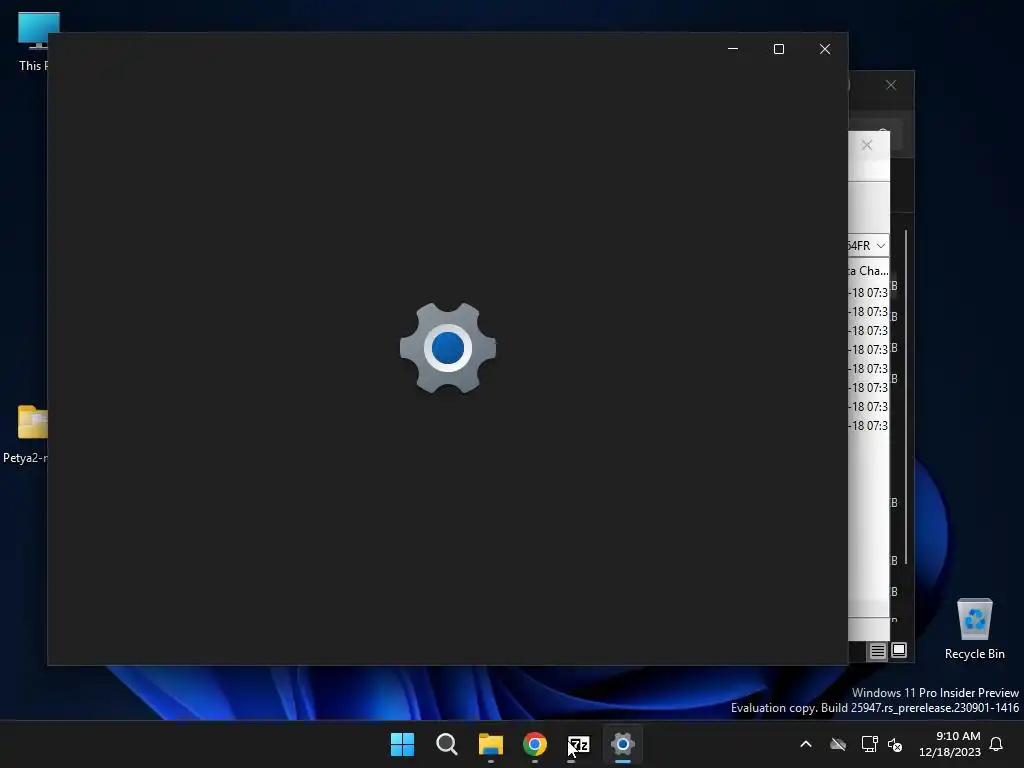Maximize the Settings window
The width and height of the screenshot is (1024, 768).
point(778,49)
